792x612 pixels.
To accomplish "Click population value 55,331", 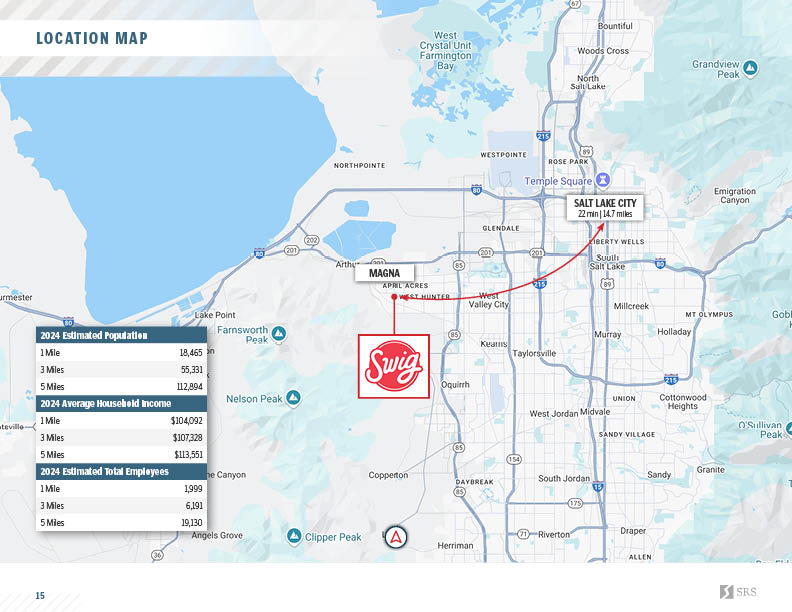I will [192, 370].
